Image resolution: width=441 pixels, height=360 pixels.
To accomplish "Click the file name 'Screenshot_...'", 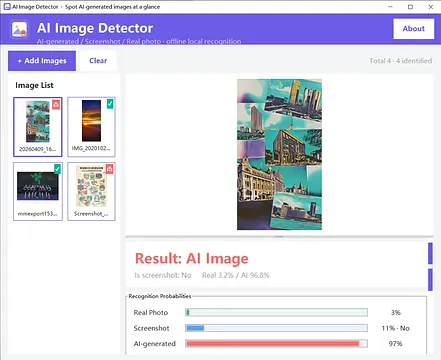I will 91,214.
